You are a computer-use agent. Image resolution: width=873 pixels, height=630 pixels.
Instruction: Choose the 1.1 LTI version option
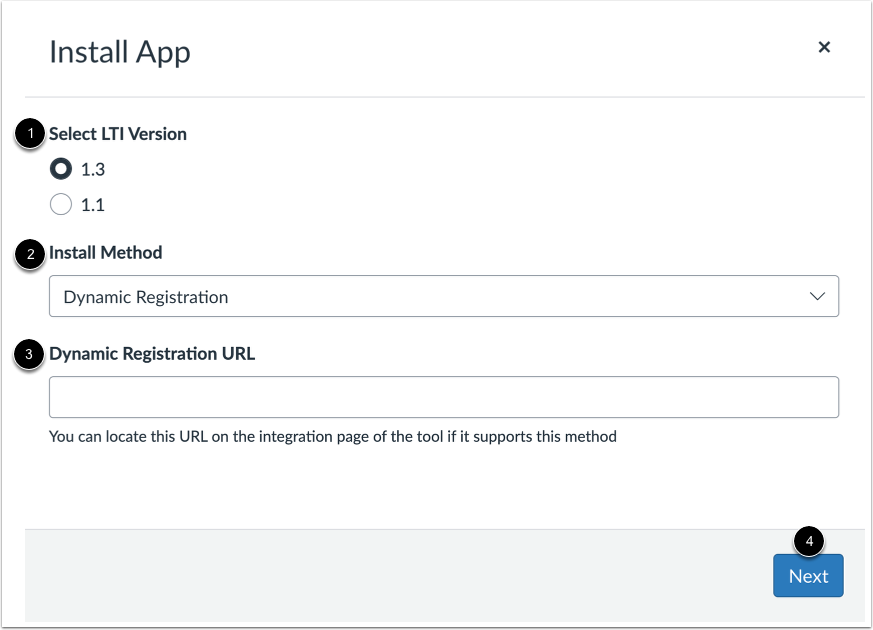tap(60, 204)
